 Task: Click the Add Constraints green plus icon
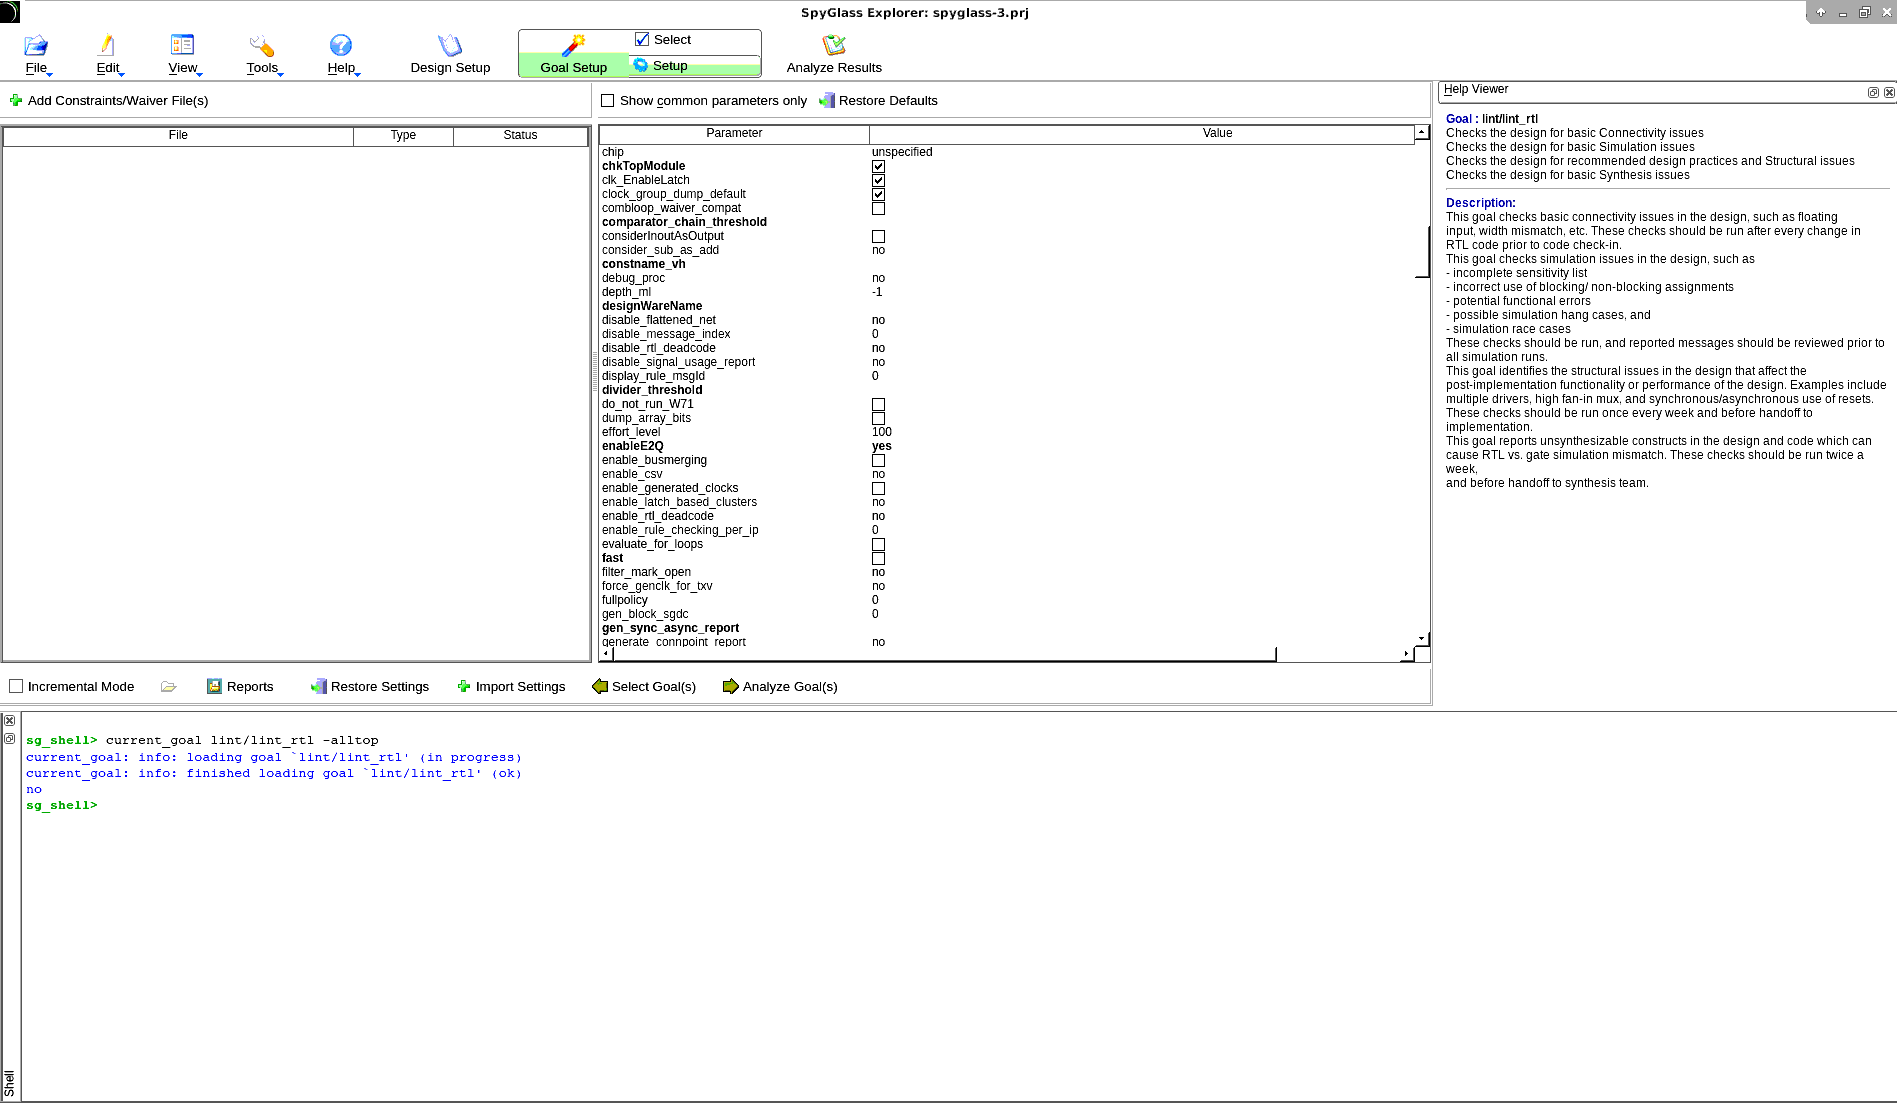pos(16,100)
